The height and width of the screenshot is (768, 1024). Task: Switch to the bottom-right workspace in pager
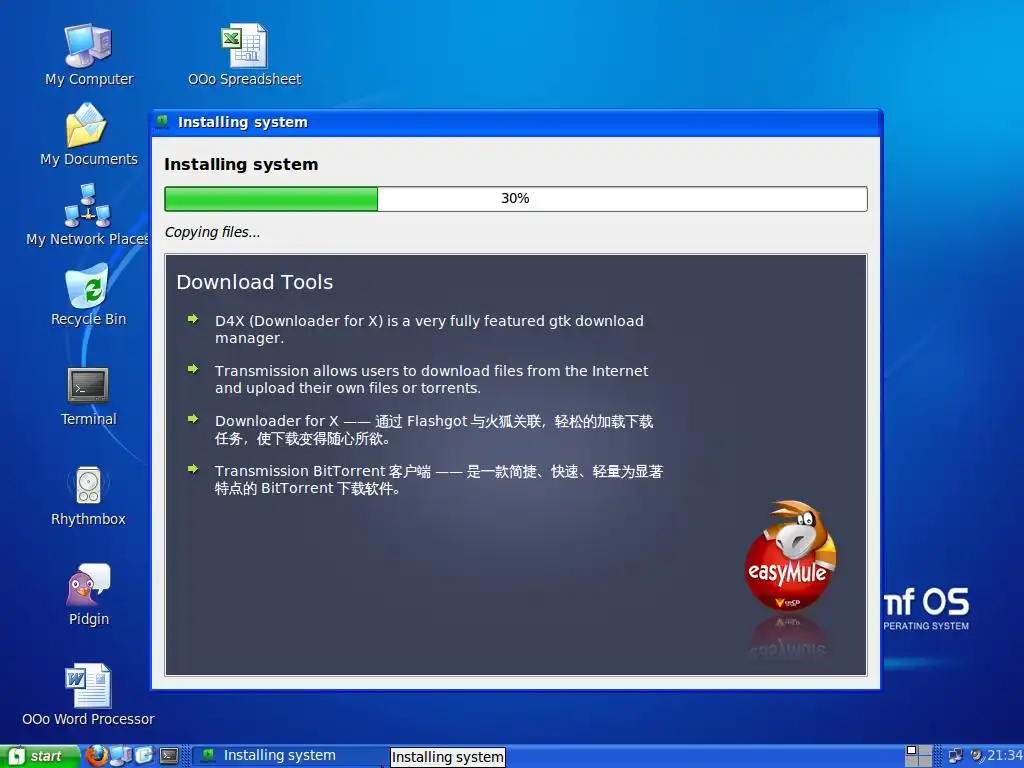pyautogui.click(x=925, y=761)
